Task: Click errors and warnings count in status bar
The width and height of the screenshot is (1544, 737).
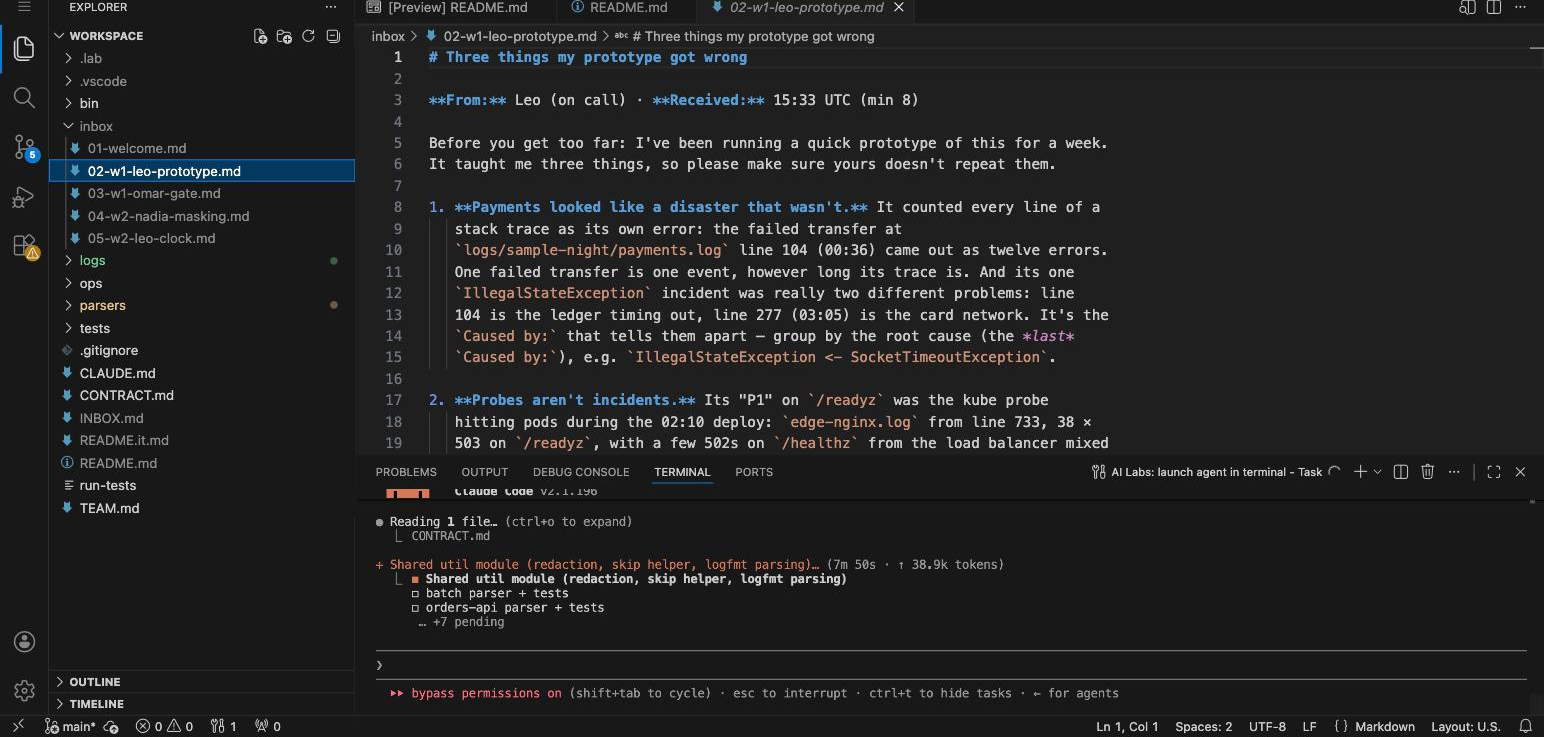Action: [164, 727]
